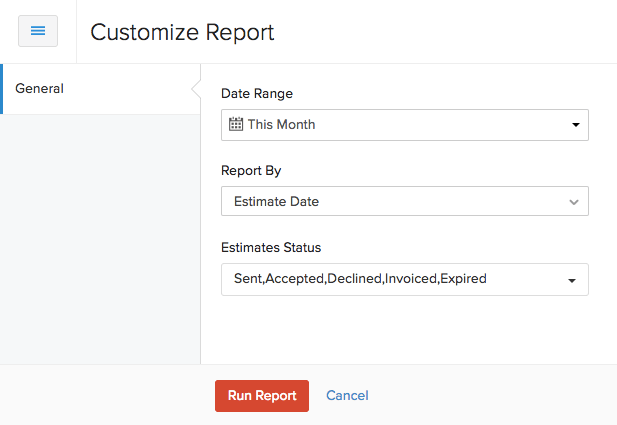Open the Sent,Accepted,Declined status dropdown
The image size is (617, 425).
click(x=404, y=279)
